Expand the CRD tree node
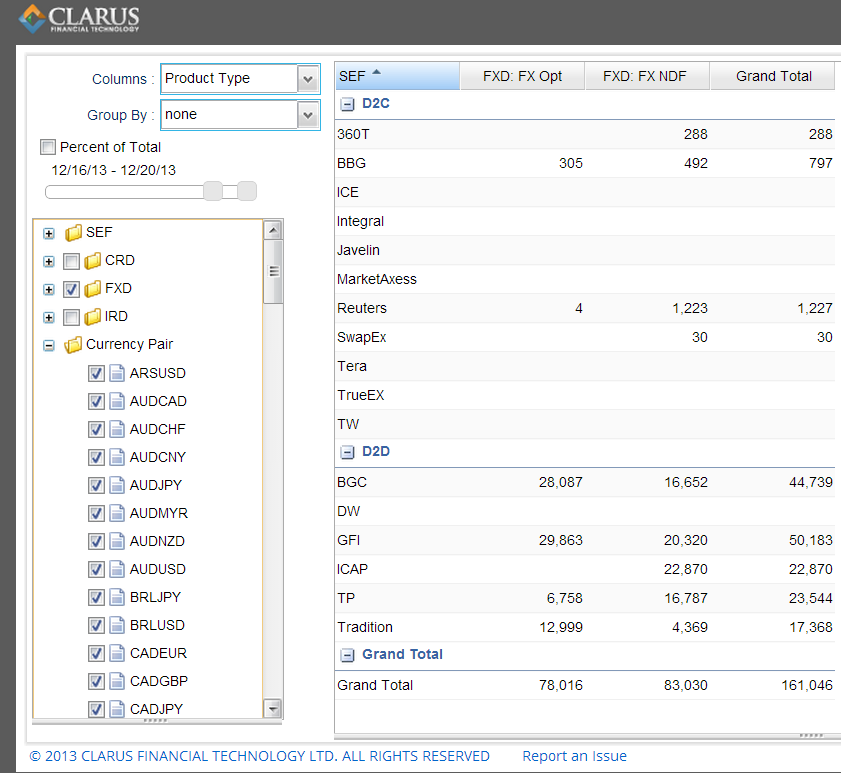The height and width of the screenshot is (773, 841). [49, 261]
